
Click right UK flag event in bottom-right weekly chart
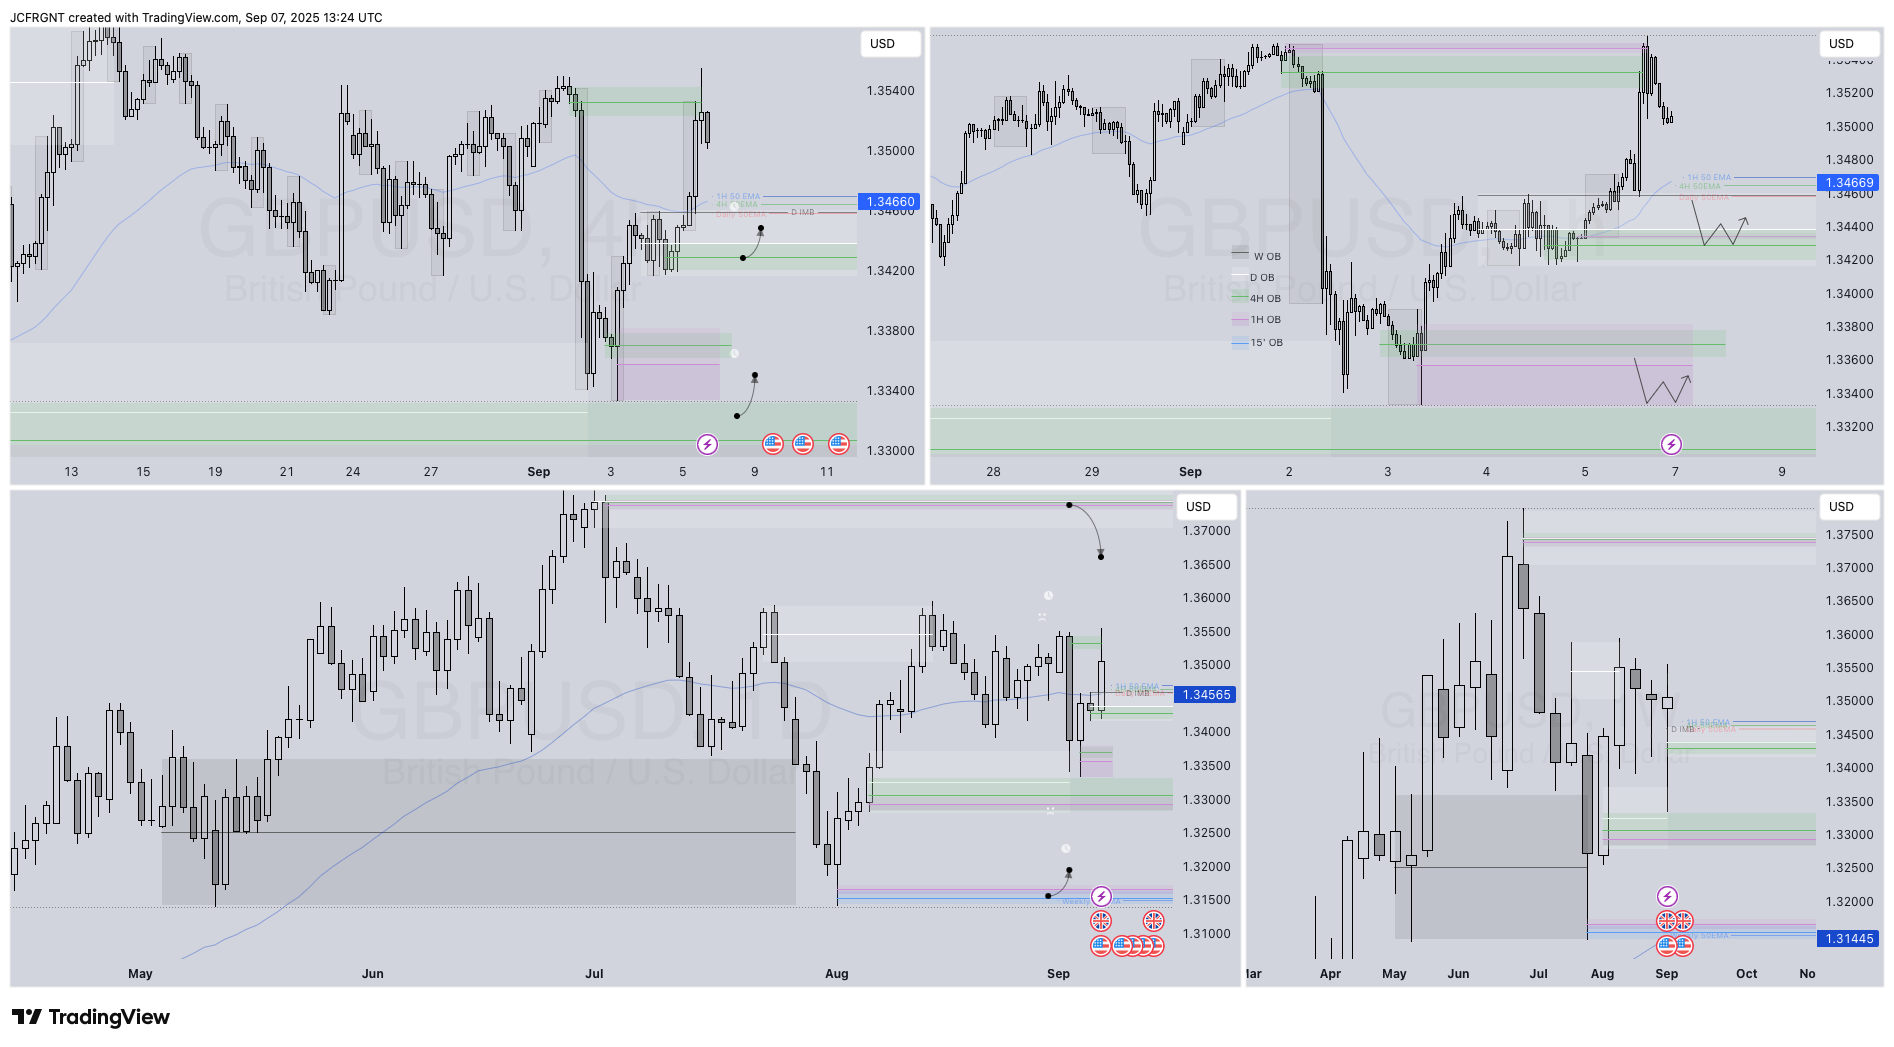coord(1684,921)
